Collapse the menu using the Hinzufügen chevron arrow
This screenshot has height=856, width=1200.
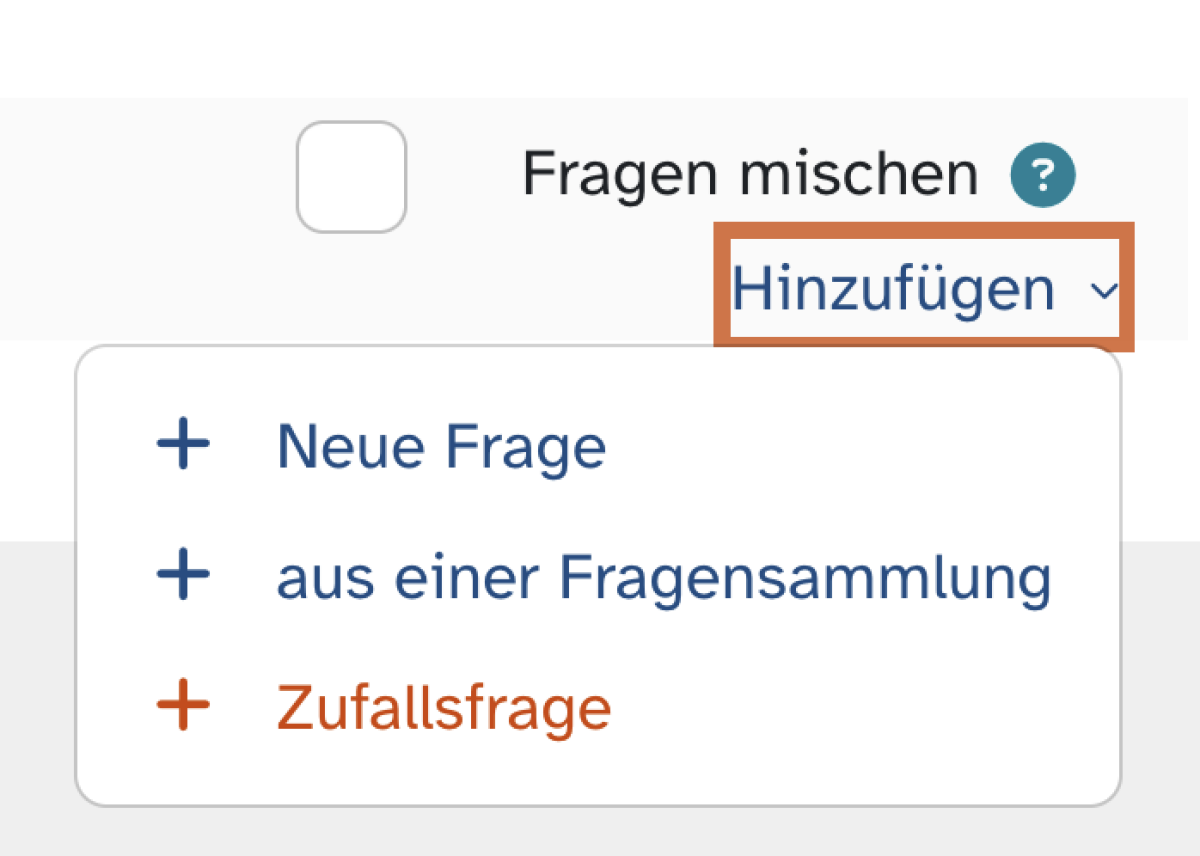pos(1104,291)
